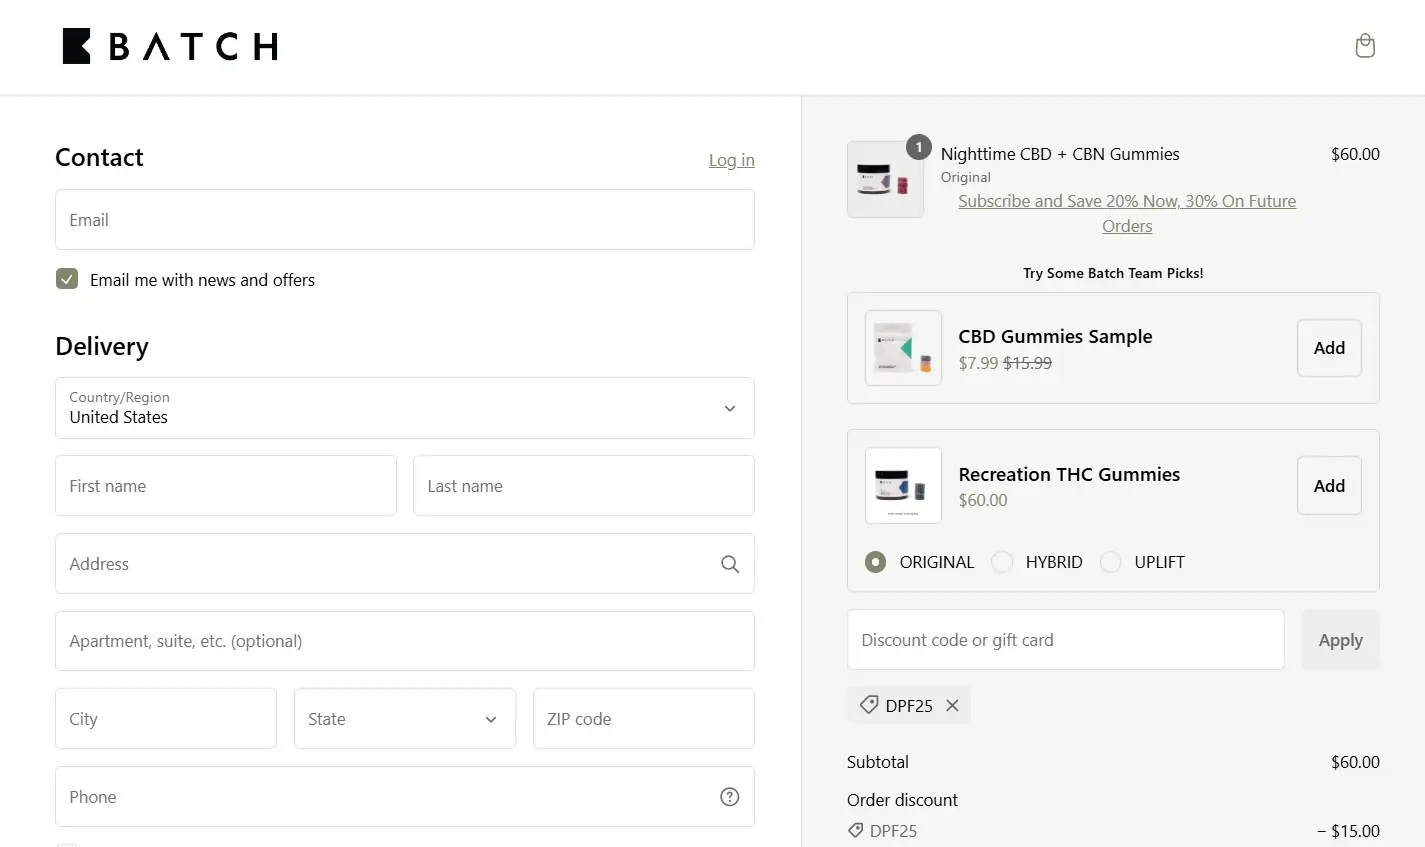This screenshot has width=1425, height=847.
Task: Click the Email input field
Action: click(x=404, y=219)
